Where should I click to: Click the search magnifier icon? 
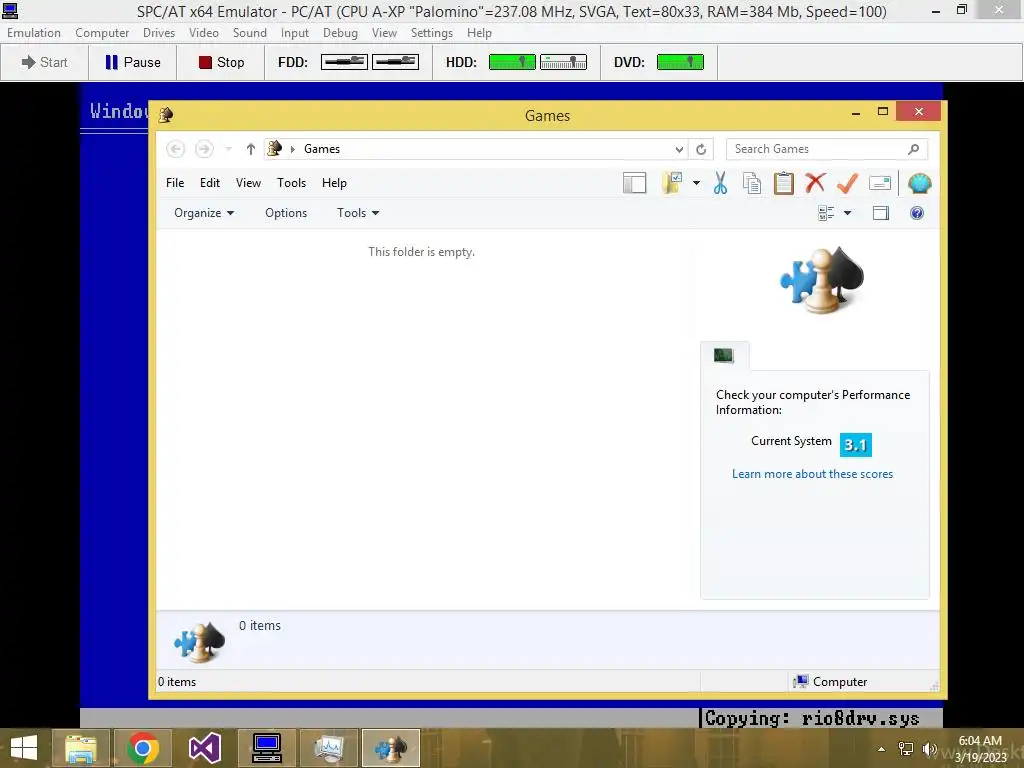pos(913,149)
